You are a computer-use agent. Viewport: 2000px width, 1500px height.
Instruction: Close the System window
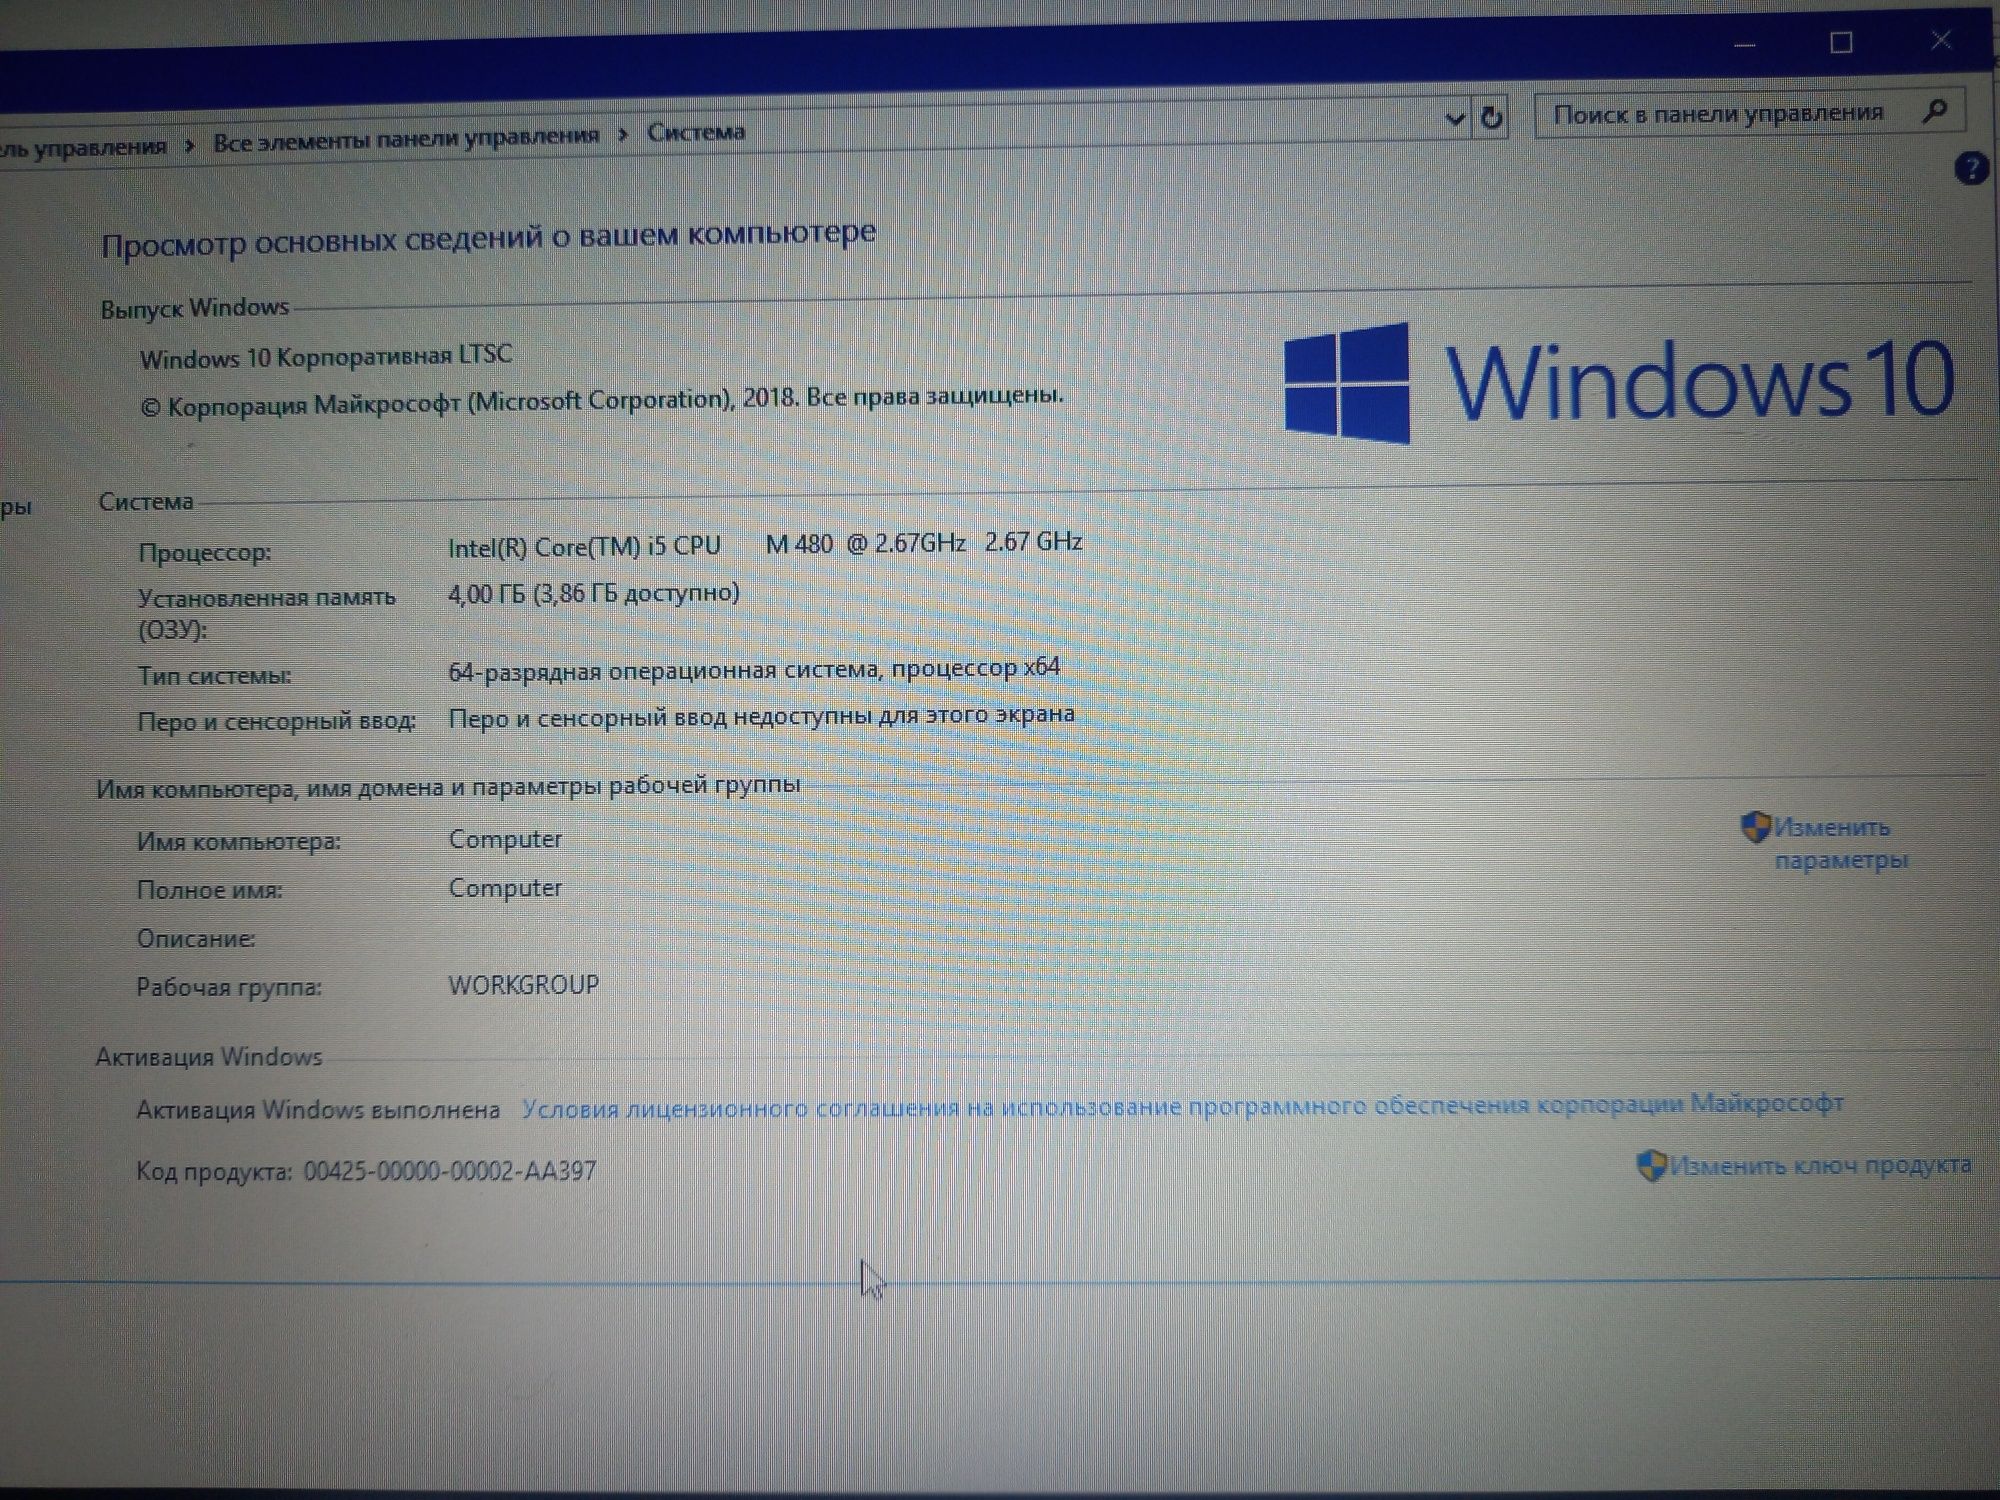[1941, 40]
